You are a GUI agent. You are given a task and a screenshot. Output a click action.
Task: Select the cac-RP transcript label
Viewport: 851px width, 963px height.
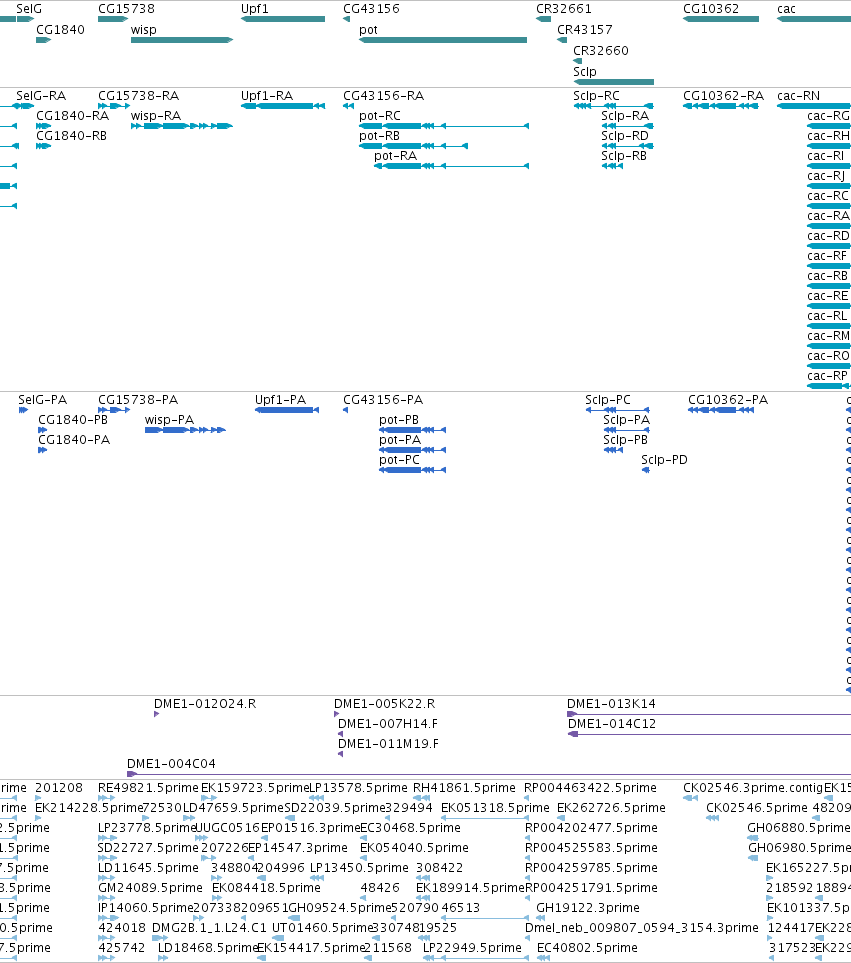tap(828, 375)
